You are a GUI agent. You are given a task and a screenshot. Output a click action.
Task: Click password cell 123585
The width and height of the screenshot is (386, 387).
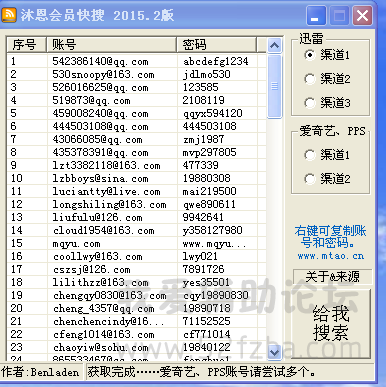tap(201, 87)
